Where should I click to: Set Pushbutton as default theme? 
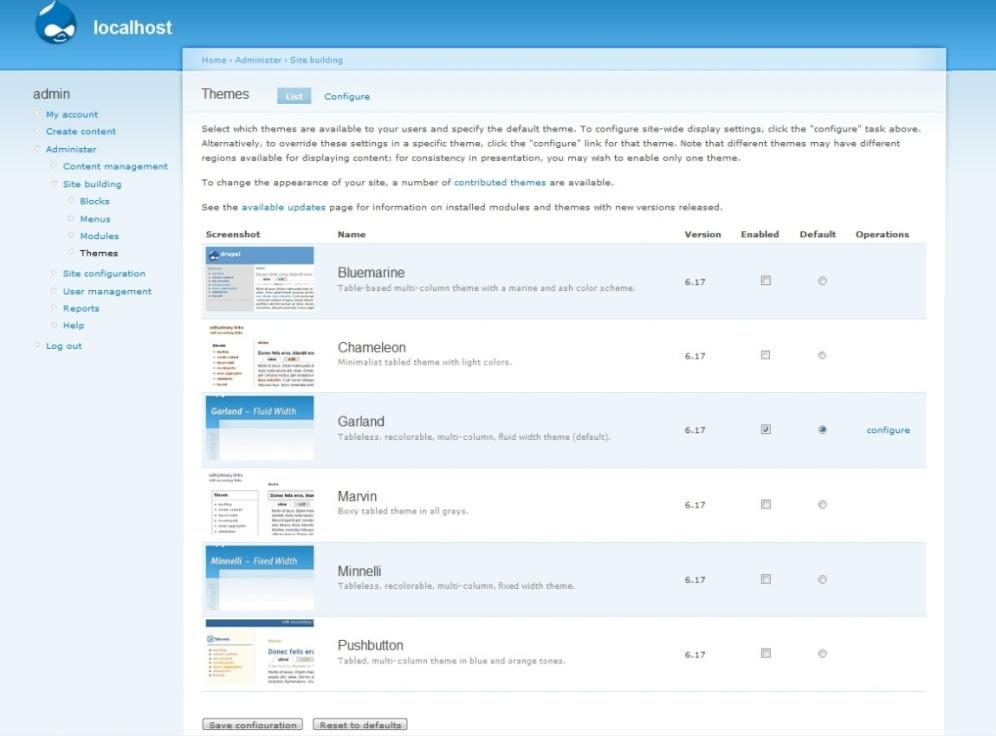tap(822, 653)
